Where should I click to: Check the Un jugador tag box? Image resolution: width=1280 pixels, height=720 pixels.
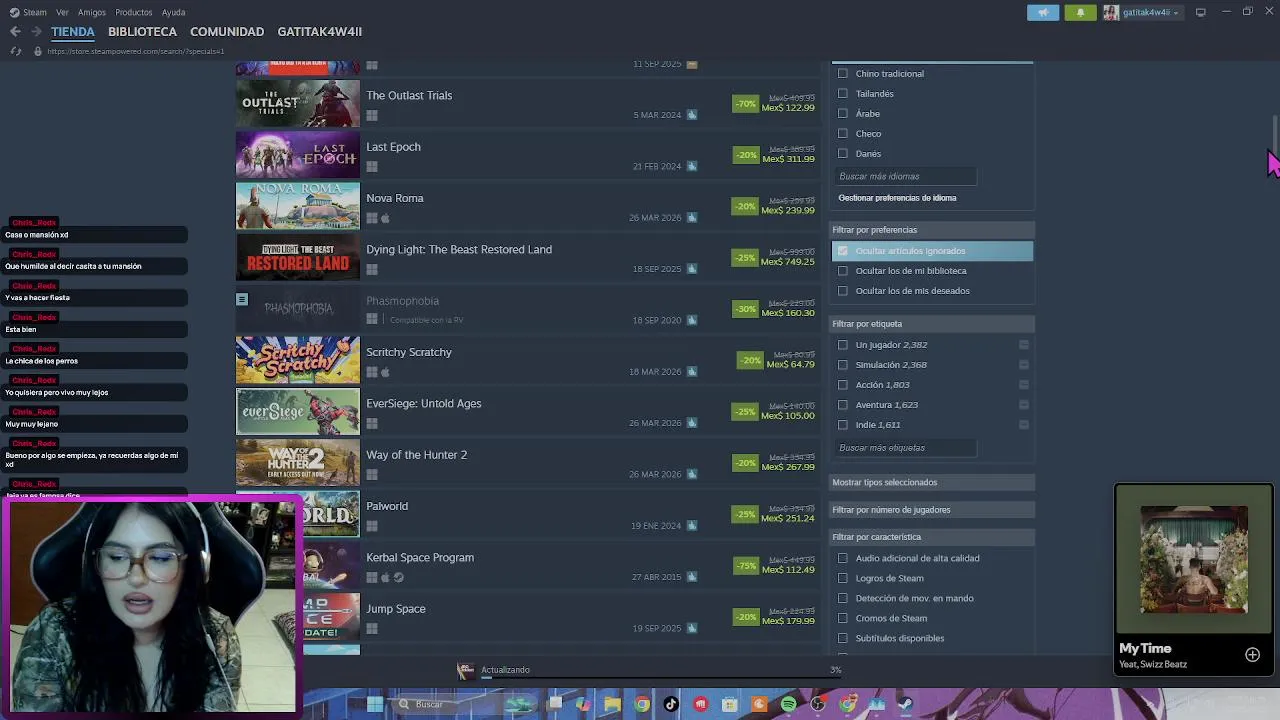[x=843, y=345]
